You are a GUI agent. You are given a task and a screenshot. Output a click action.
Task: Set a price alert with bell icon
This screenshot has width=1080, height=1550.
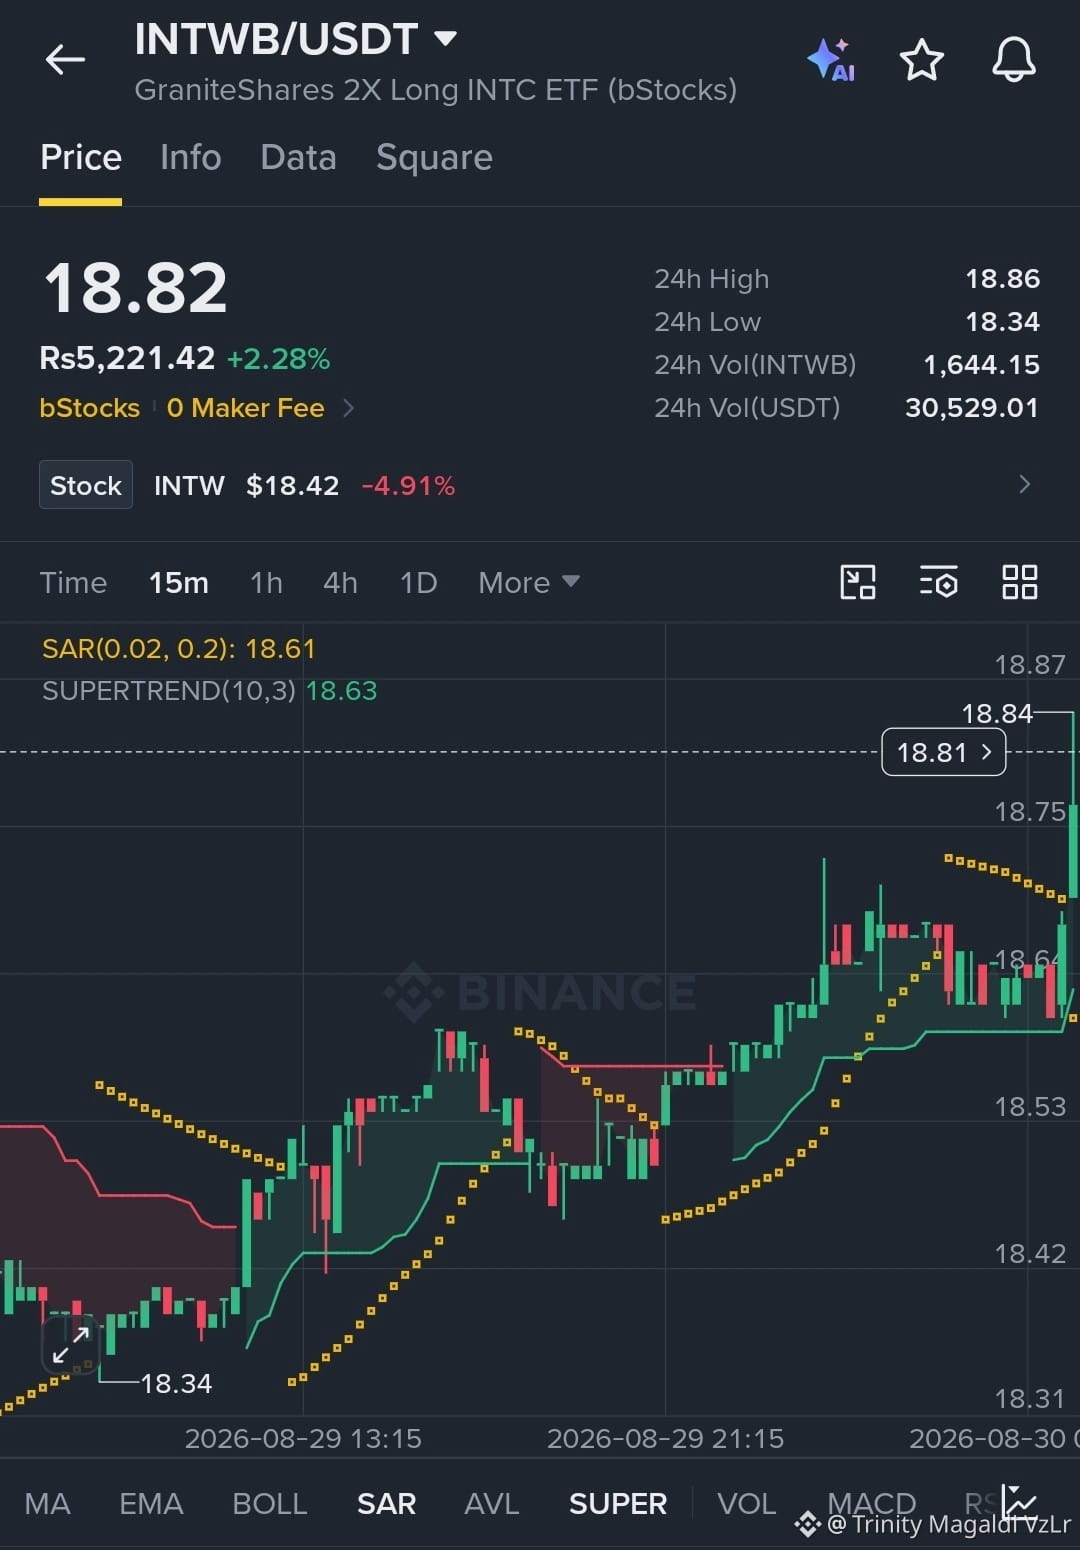[1013, 60]
